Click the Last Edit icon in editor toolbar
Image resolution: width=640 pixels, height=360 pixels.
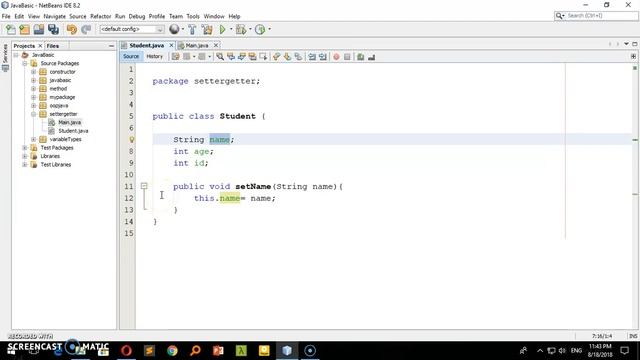click(x=176, y=57)
